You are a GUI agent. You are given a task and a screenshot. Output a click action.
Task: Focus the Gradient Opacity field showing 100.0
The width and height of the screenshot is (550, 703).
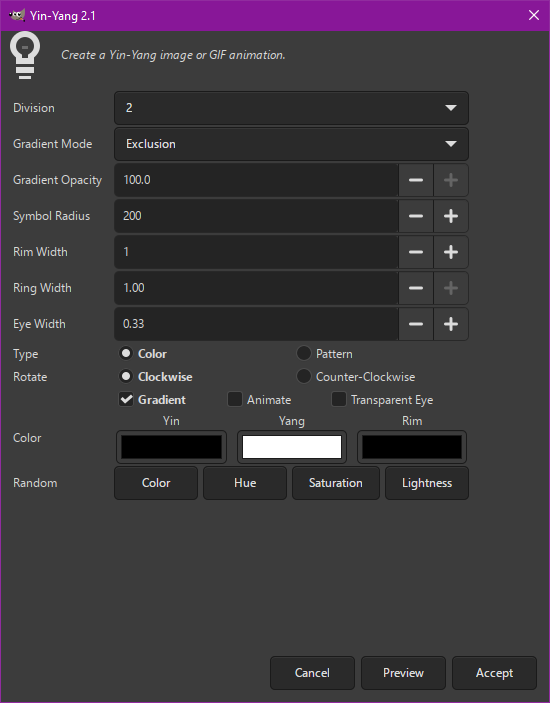[256, 180]
